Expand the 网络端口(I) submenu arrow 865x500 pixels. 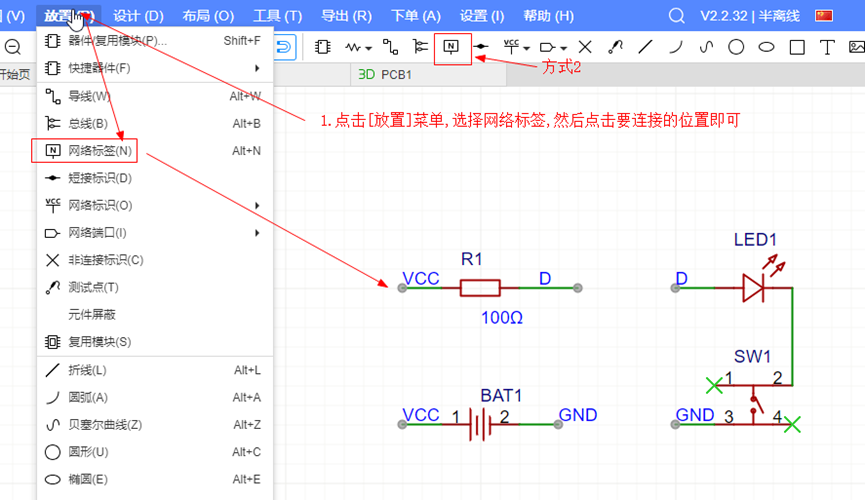(x=257, y=233)
